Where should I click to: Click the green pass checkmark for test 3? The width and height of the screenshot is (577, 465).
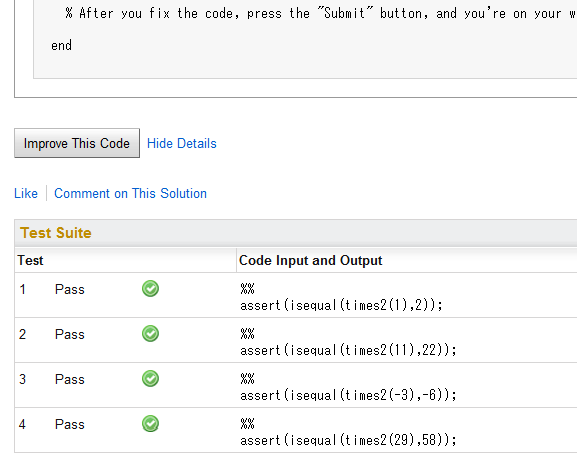tap(150, 379)
